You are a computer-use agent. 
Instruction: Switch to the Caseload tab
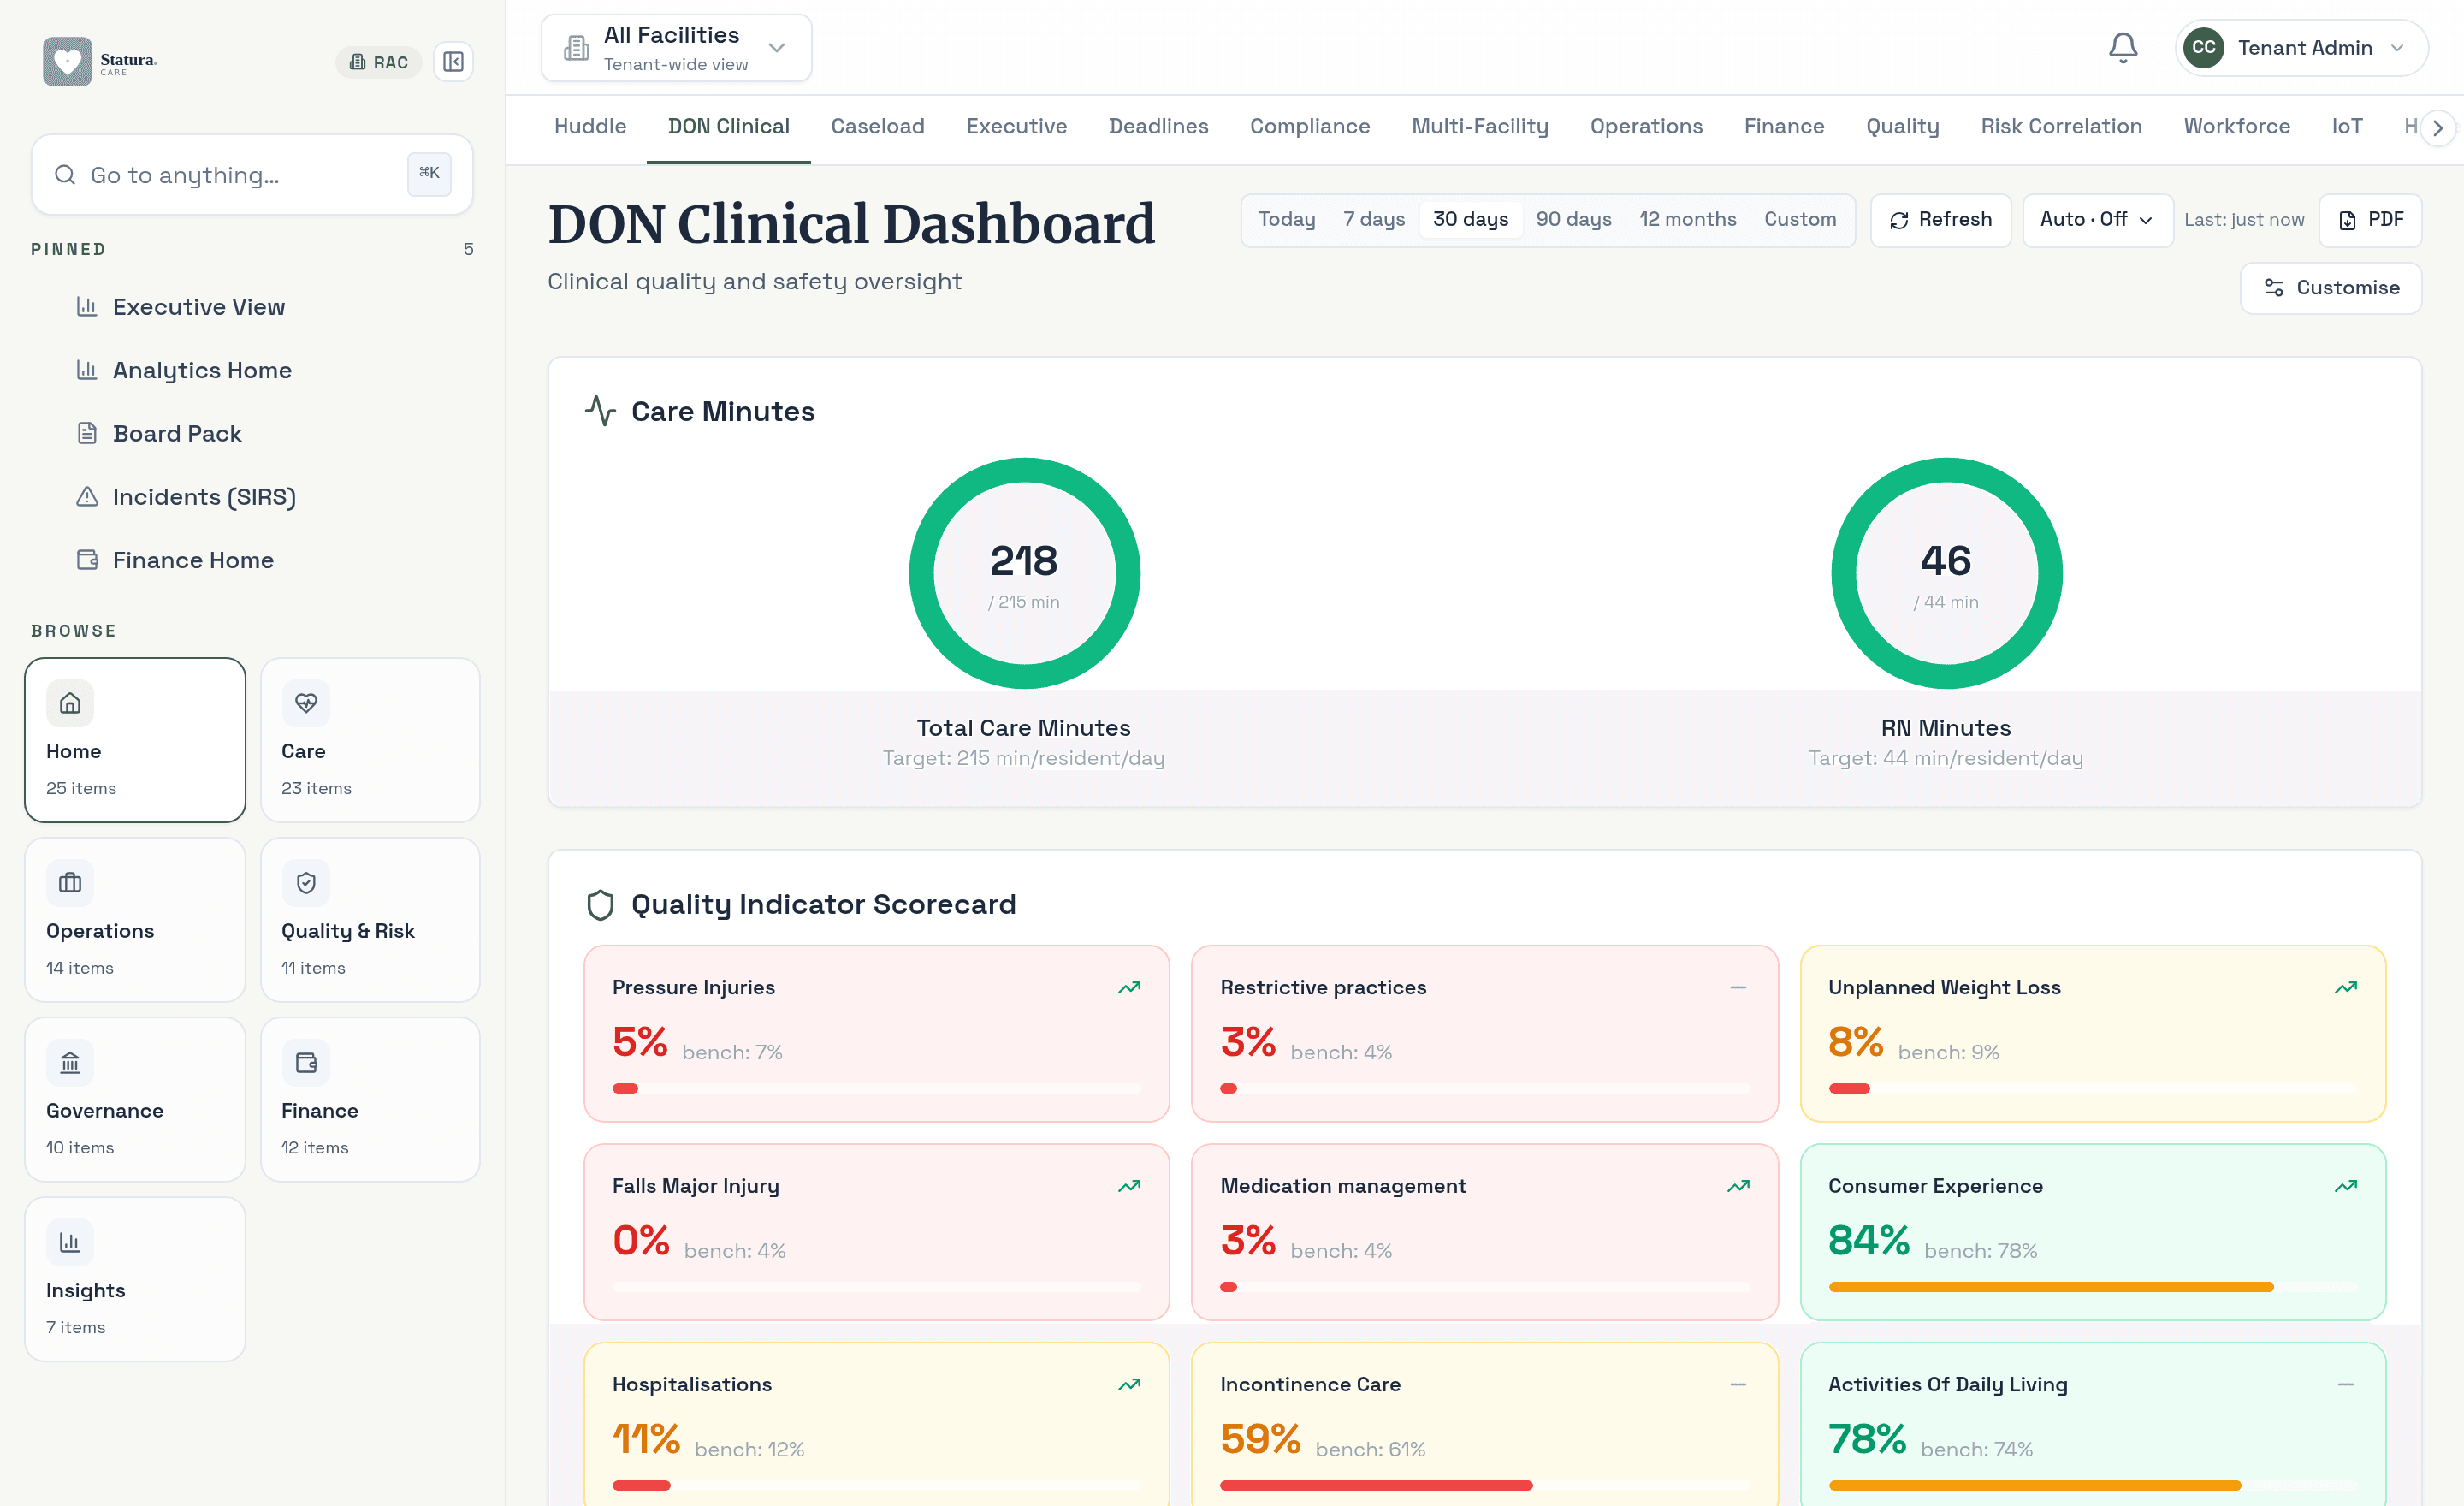click(x=877, y=127)
